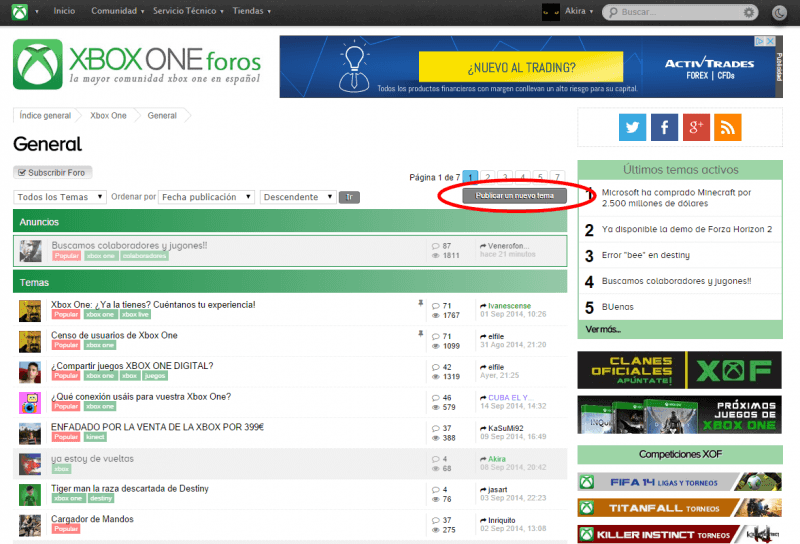Open Ya disponible la demo de Forza Horizon 2

pyautogui.click(x=687, y=229)
